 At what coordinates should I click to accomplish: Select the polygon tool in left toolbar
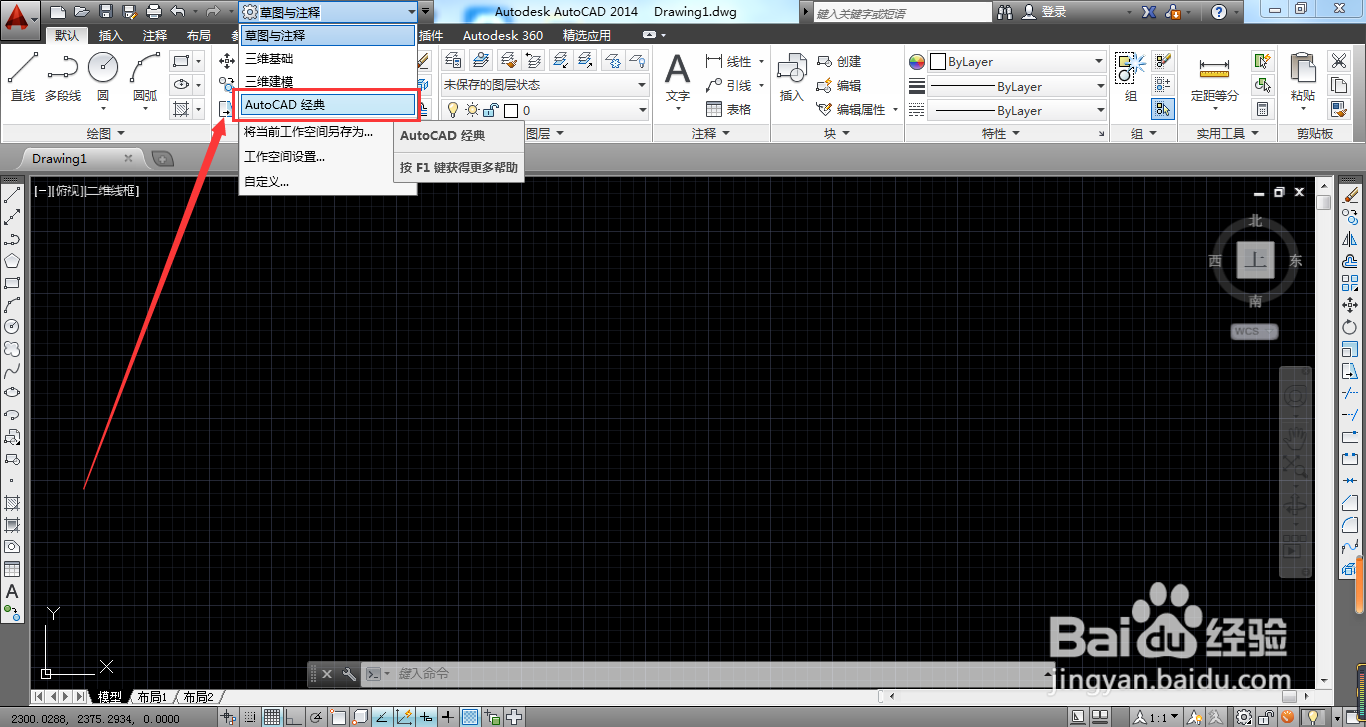click(12, 261)
